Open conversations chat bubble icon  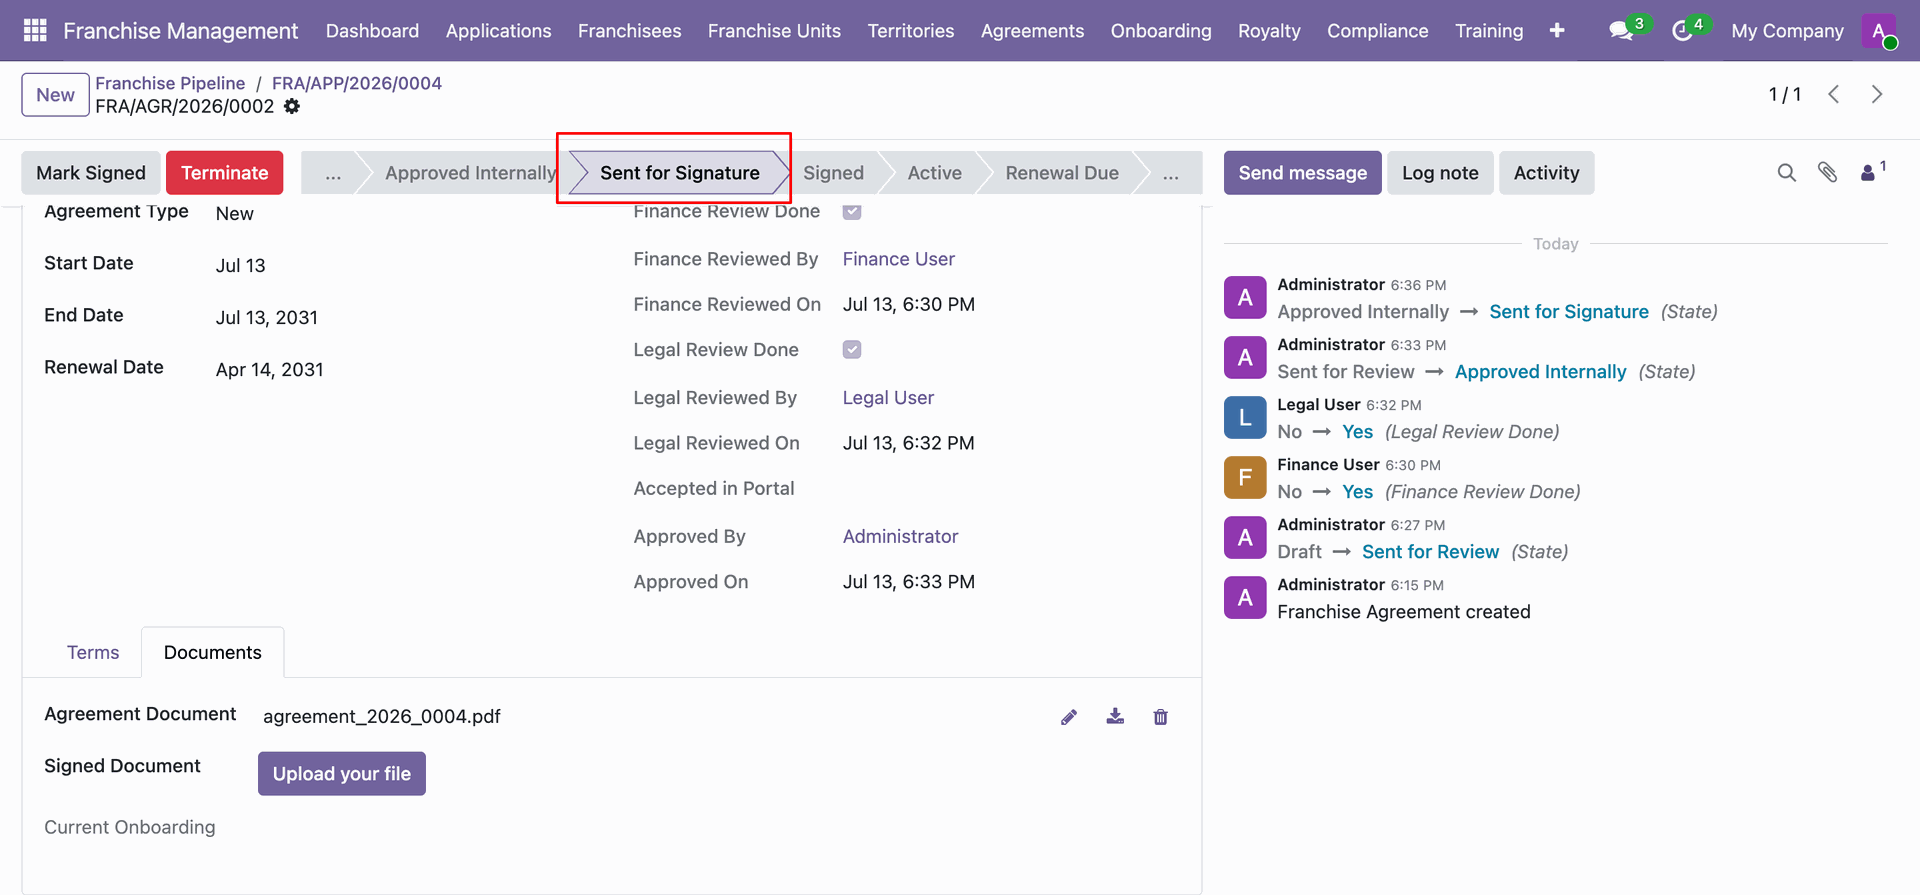pyautogui.click(x=1621, y=31)
